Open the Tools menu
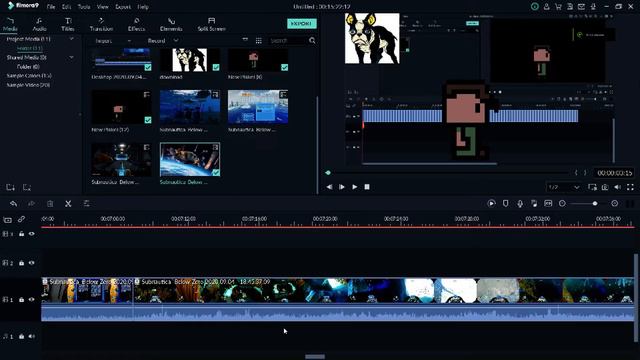Screen dimensions: 640x360 [x=84, y=7]
